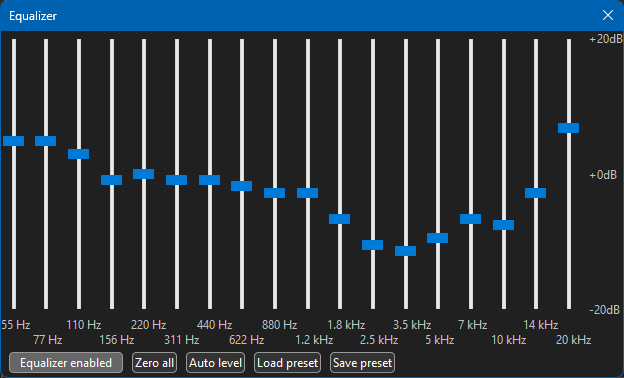The width and height of the screenshot is (624, 378).
Task: Click the 5 kHz slider handle
Action: point(437,238)
